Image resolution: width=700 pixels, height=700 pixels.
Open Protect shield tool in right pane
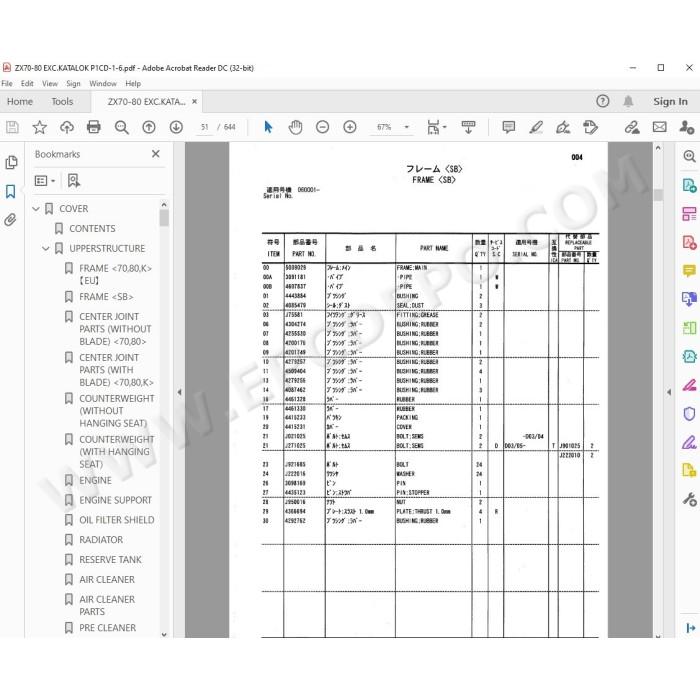click(x=689, y=414)
